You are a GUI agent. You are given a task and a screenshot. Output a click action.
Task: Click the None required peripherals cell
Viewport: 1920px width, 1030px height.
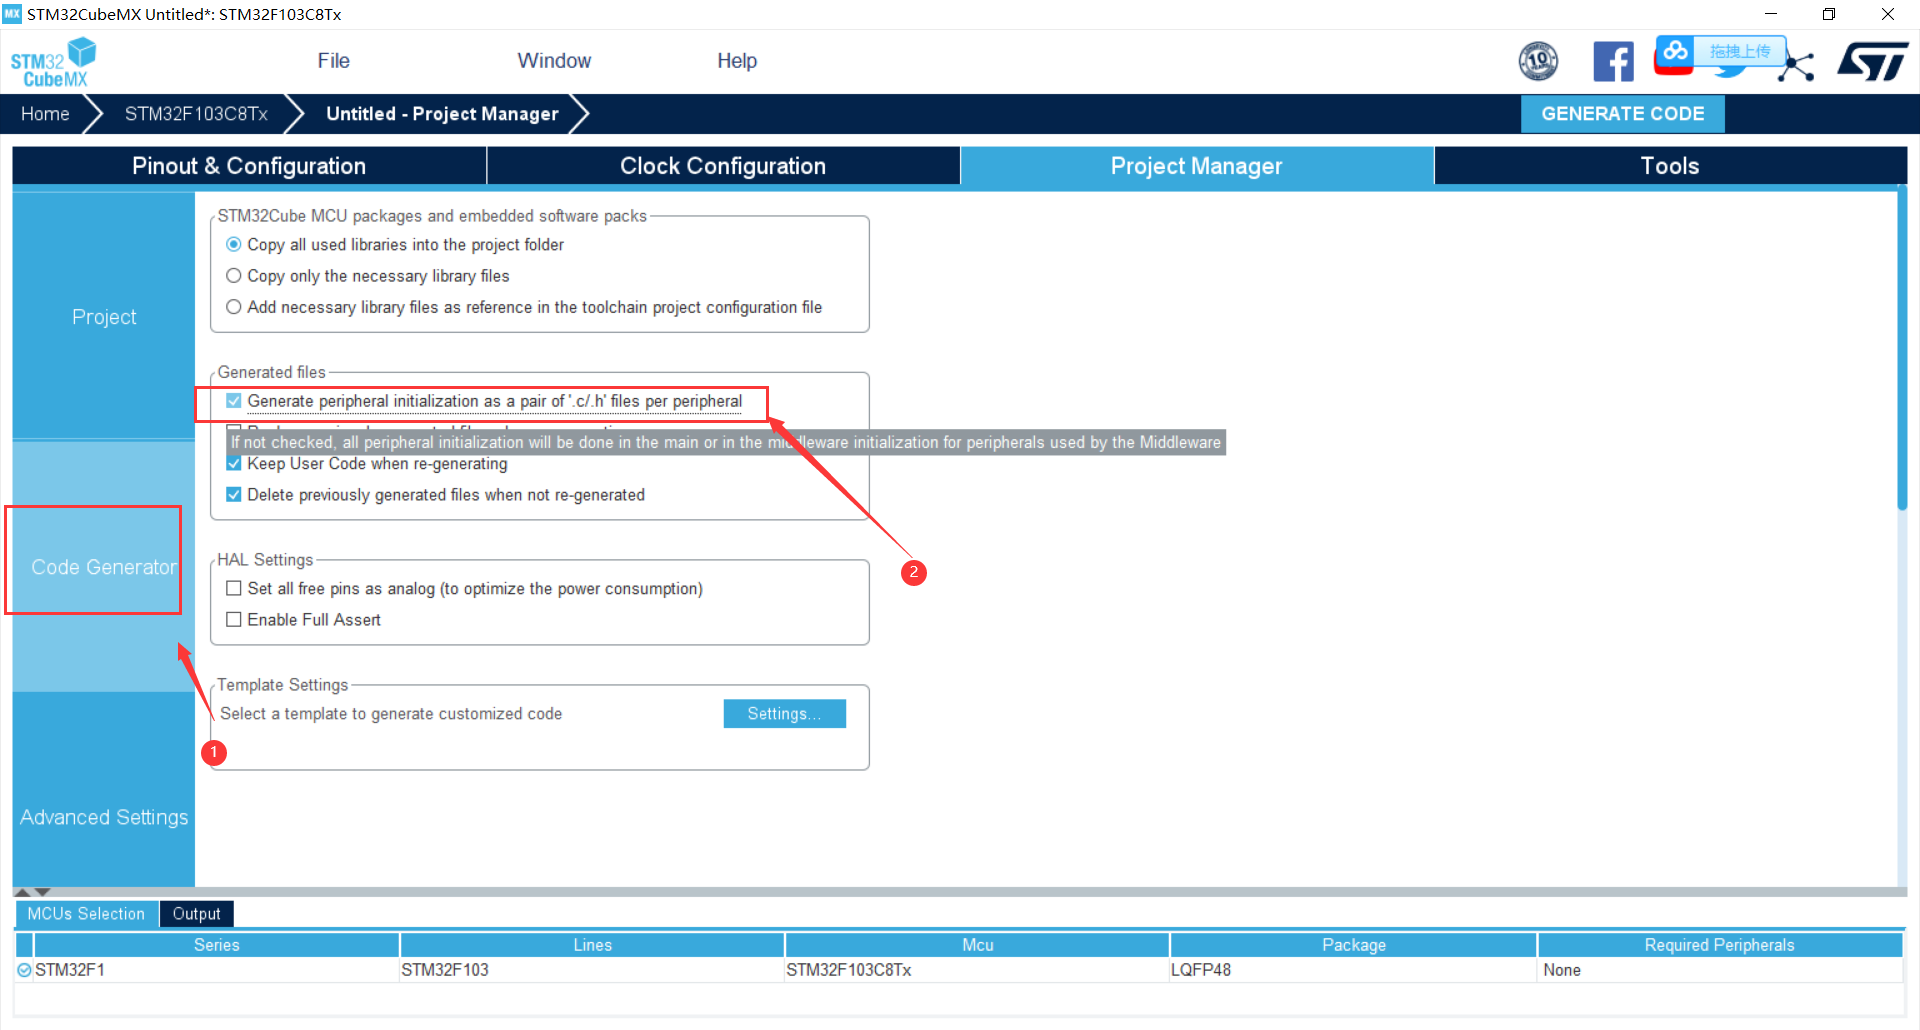(x=1719, y=970)
